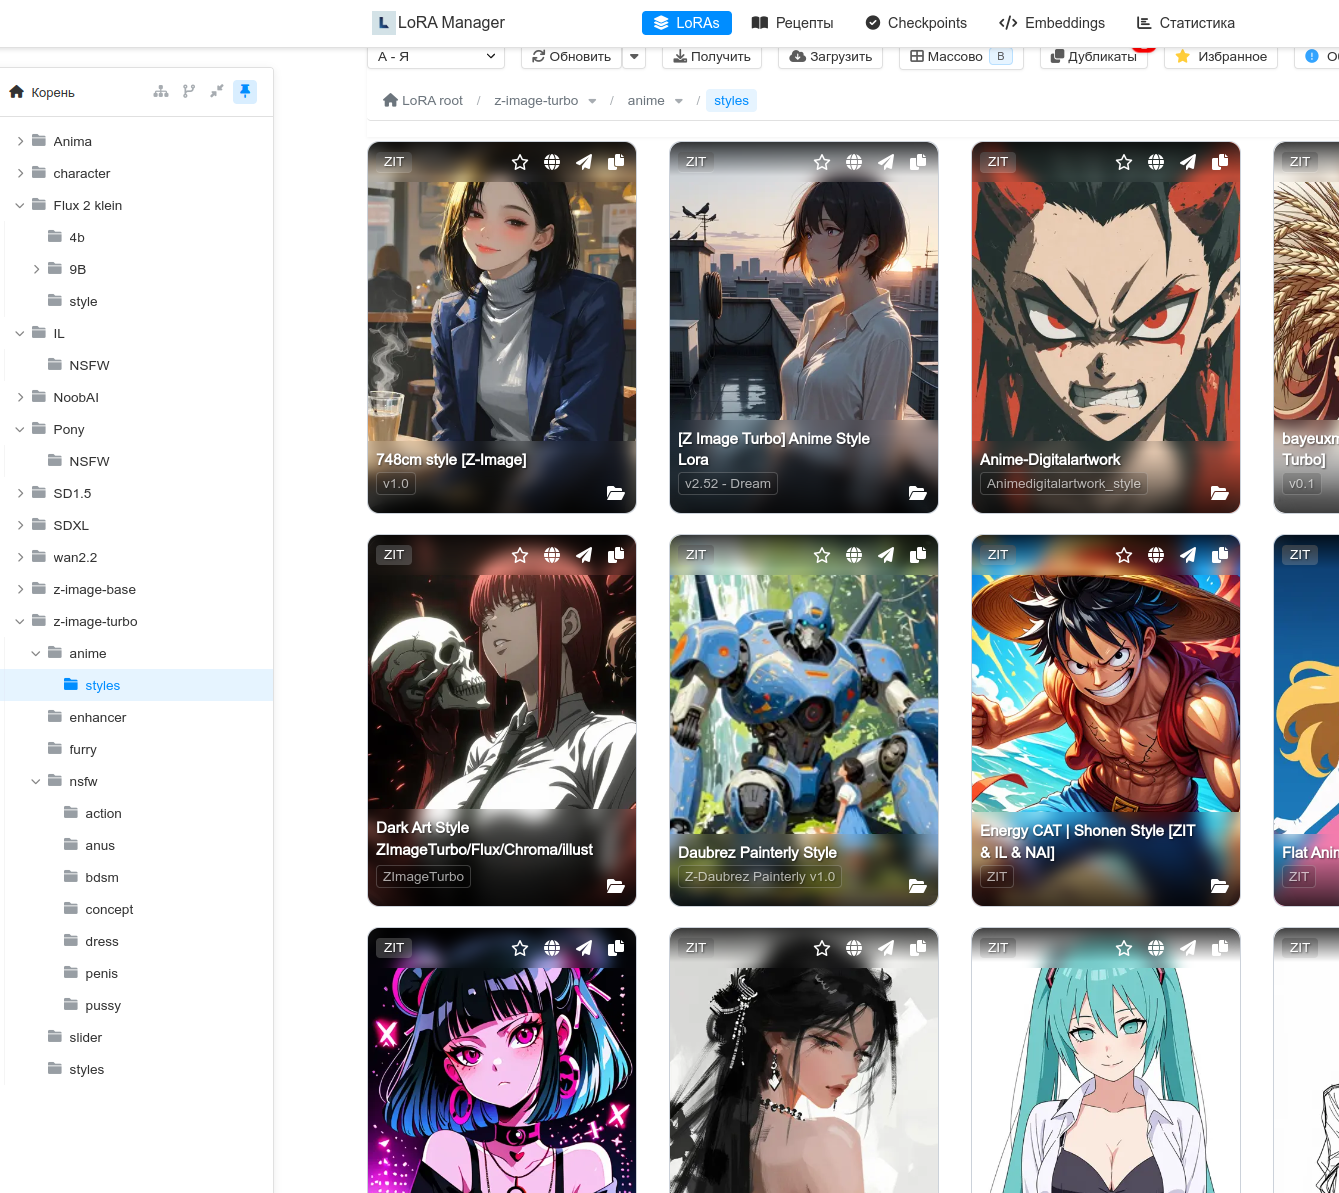Click the Получить fetch button
Viewport: 1339px width, 1193px height.
coord(712,57)
